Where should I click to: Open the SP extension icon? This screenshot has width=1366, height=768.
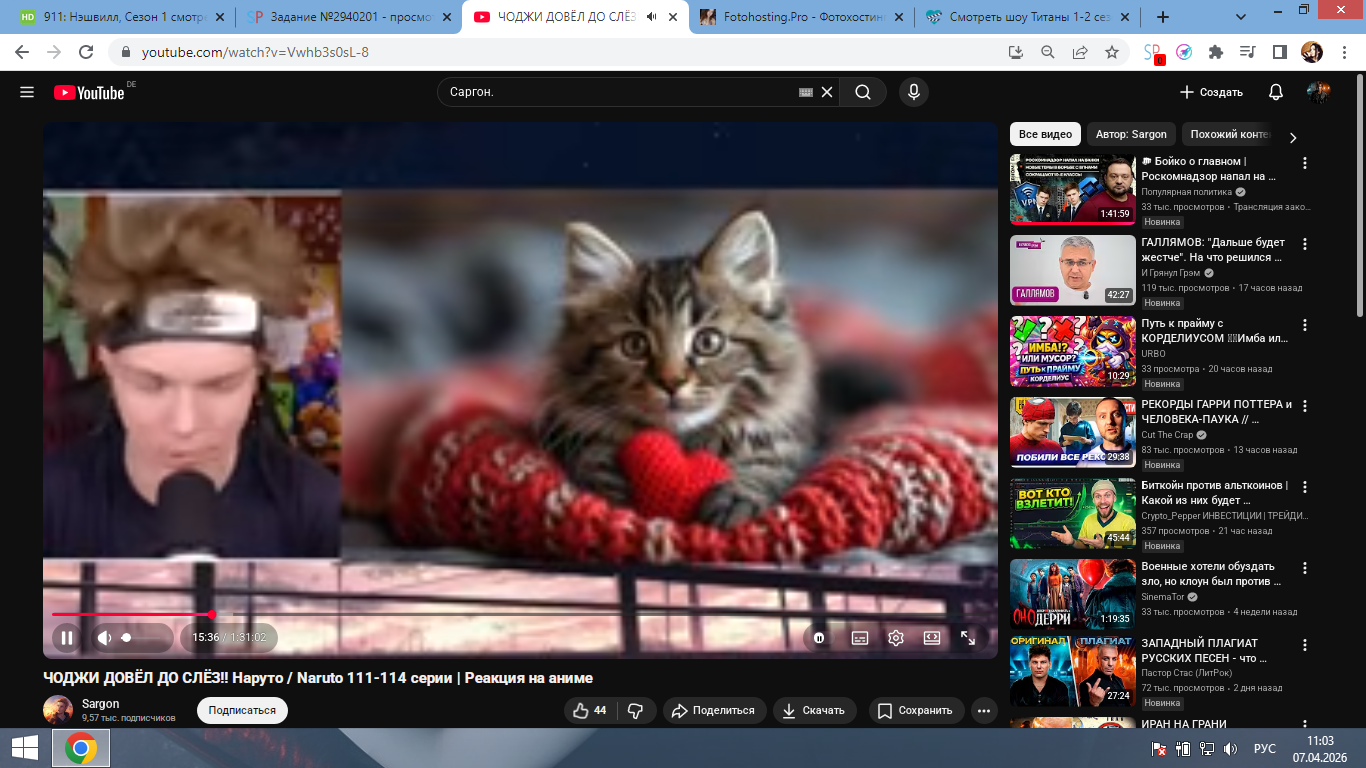[1153, 53]
